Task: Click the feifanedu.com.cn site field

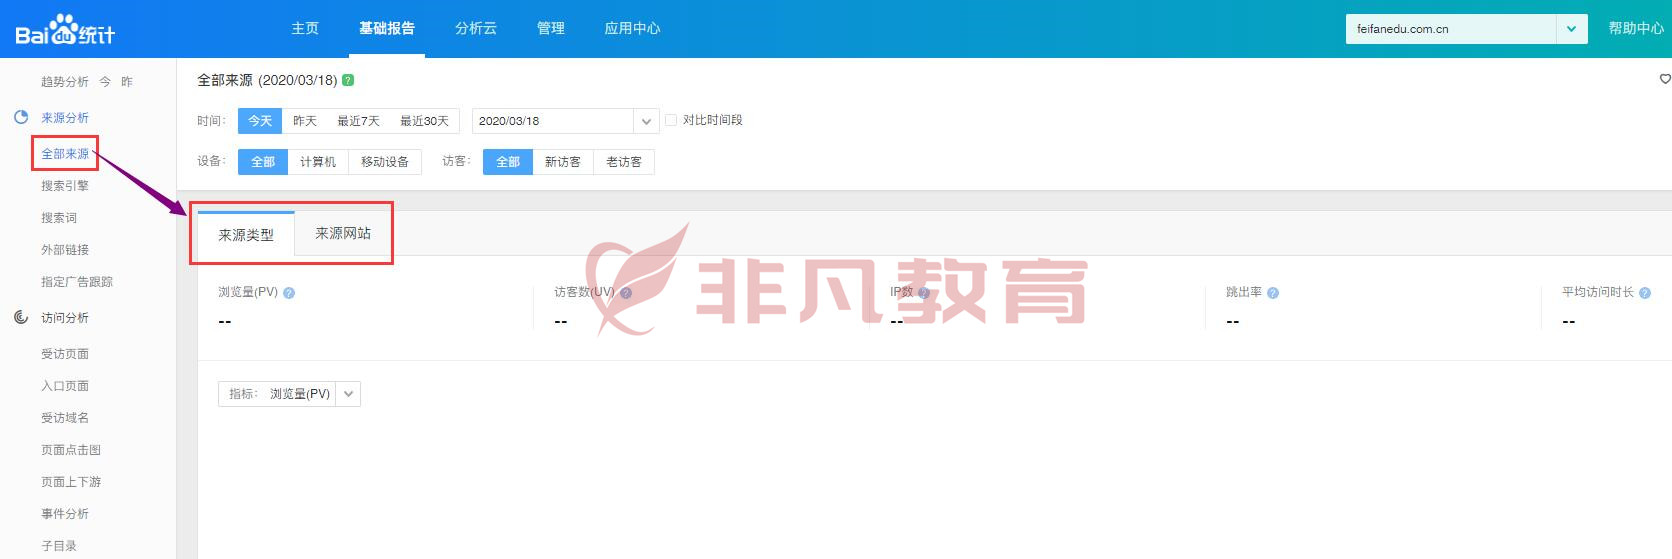Action: tap(1451, 29)
